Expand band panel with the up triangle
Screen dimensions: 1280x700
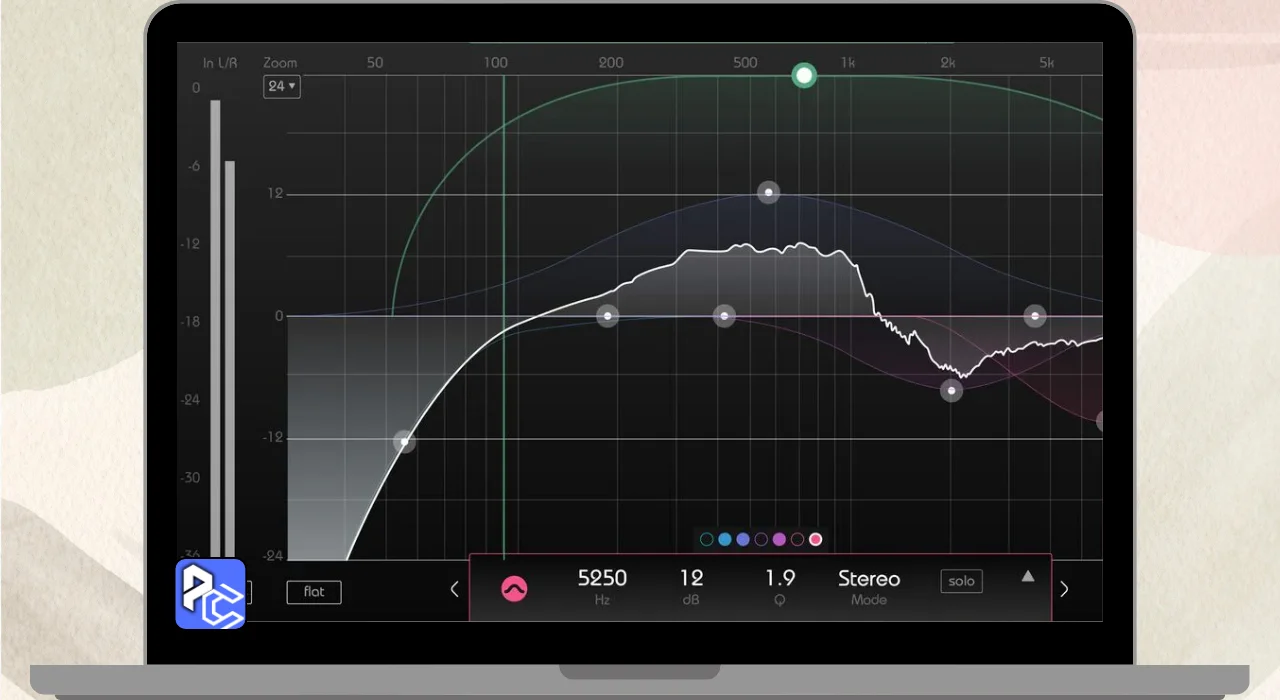point(1027,576)
